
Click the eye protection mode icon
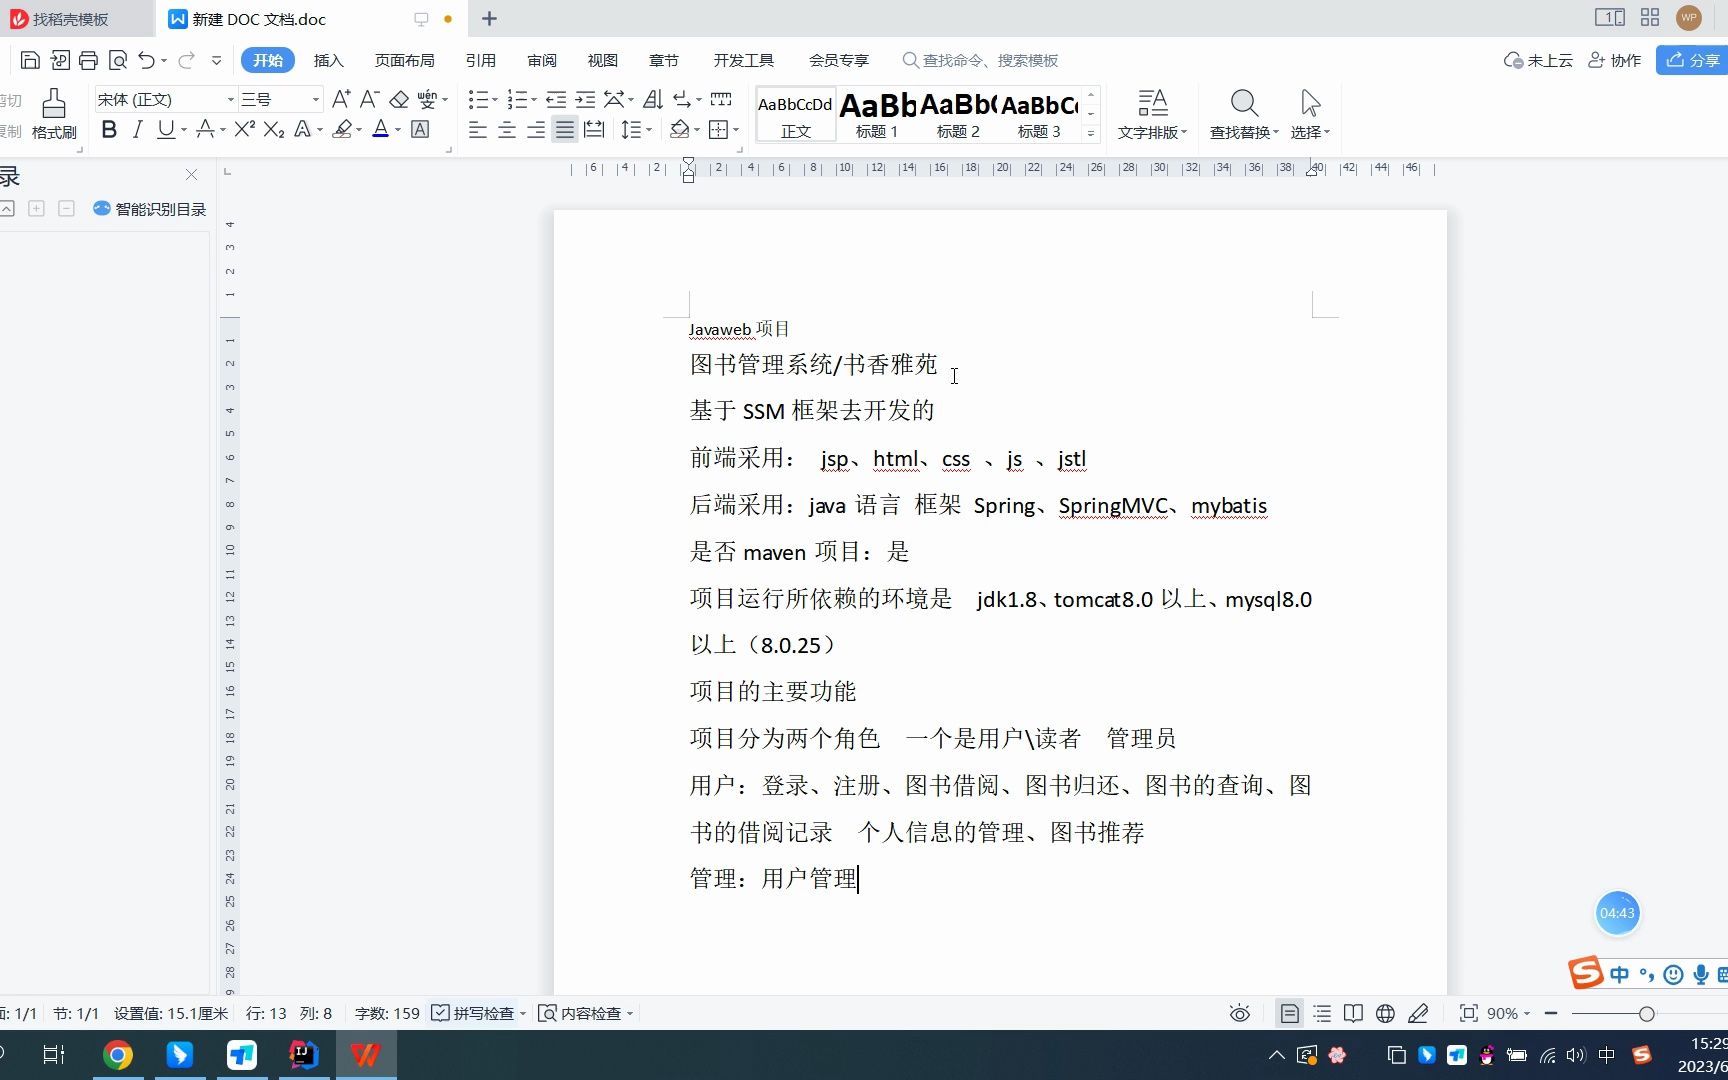[1240, 1013]
